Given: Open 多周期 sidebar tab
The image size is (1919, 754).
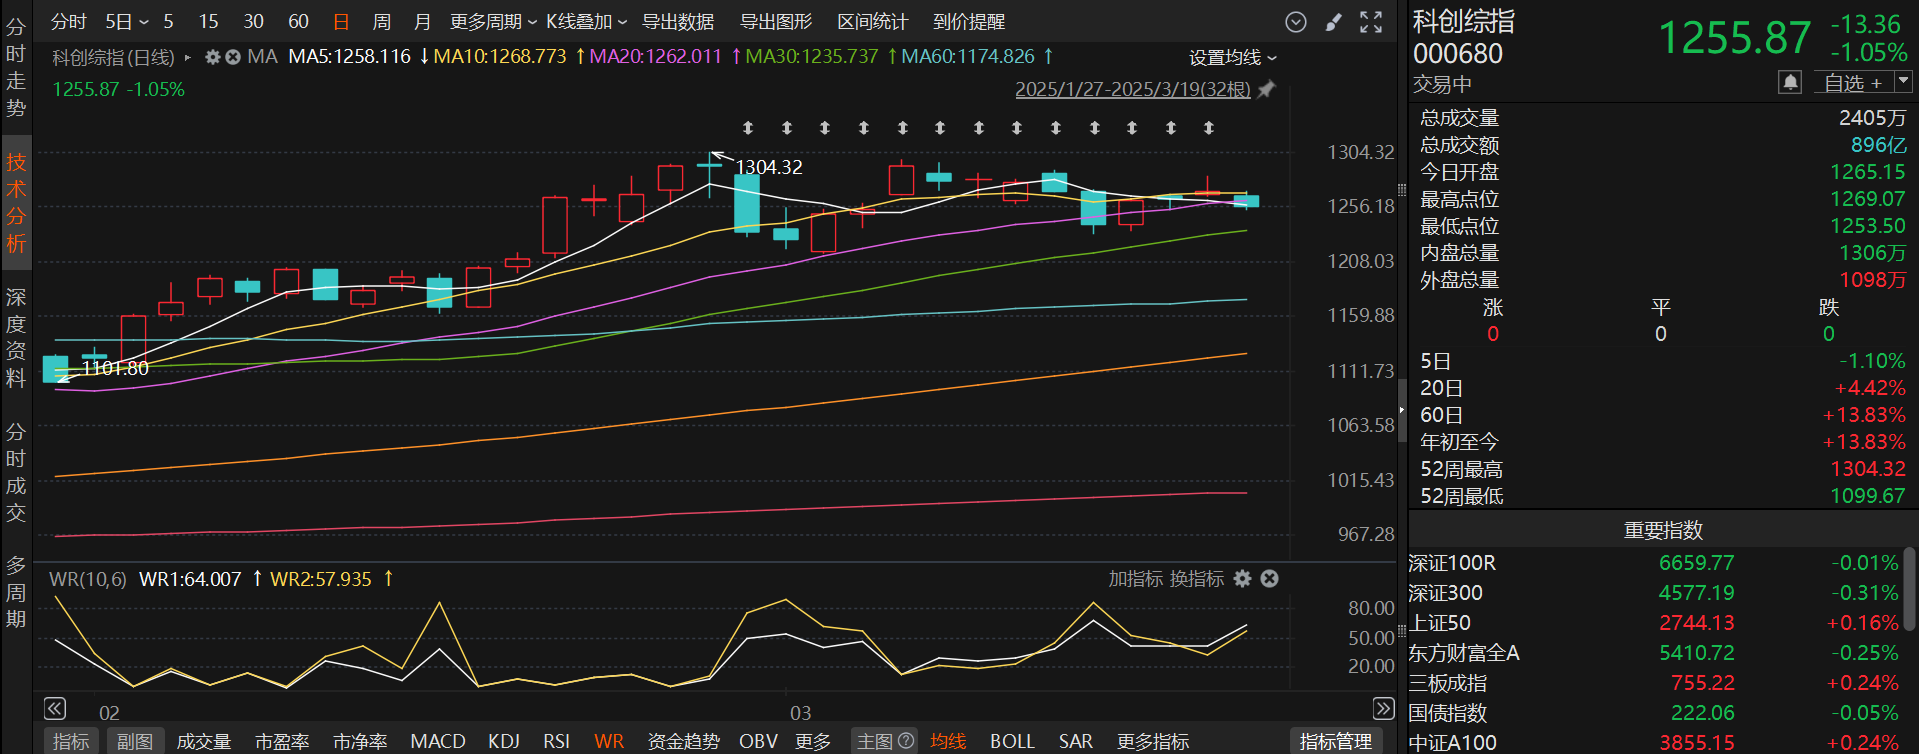Looking at the screenshot, I should click(16, 592).
